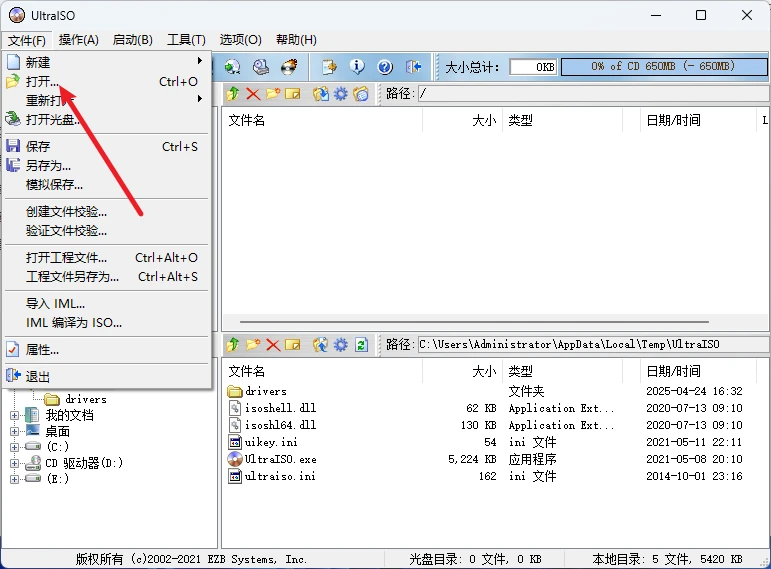This screenshot has width=771, height=569.
Task: Click the UltraISO.exe disc file icon
Action: pyautogui.click(x=235, y=459)
